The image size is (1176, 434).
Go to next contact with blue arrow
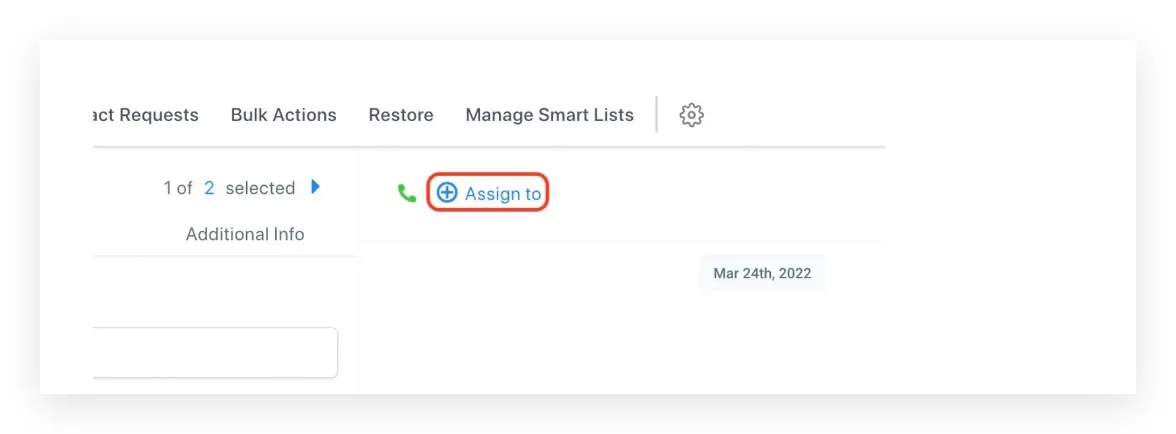pos(316,187)
